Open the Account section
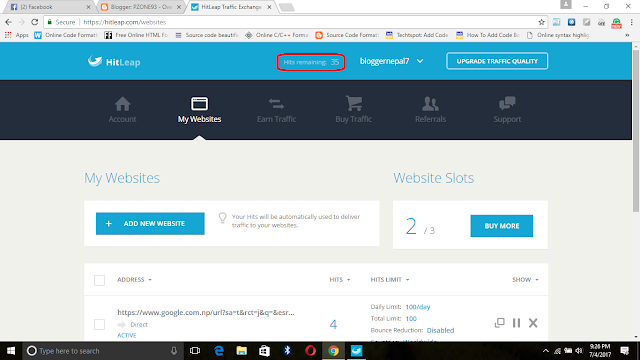Viewport: 640px width, 360px height. pyautogui.click(x=122, y=110)
